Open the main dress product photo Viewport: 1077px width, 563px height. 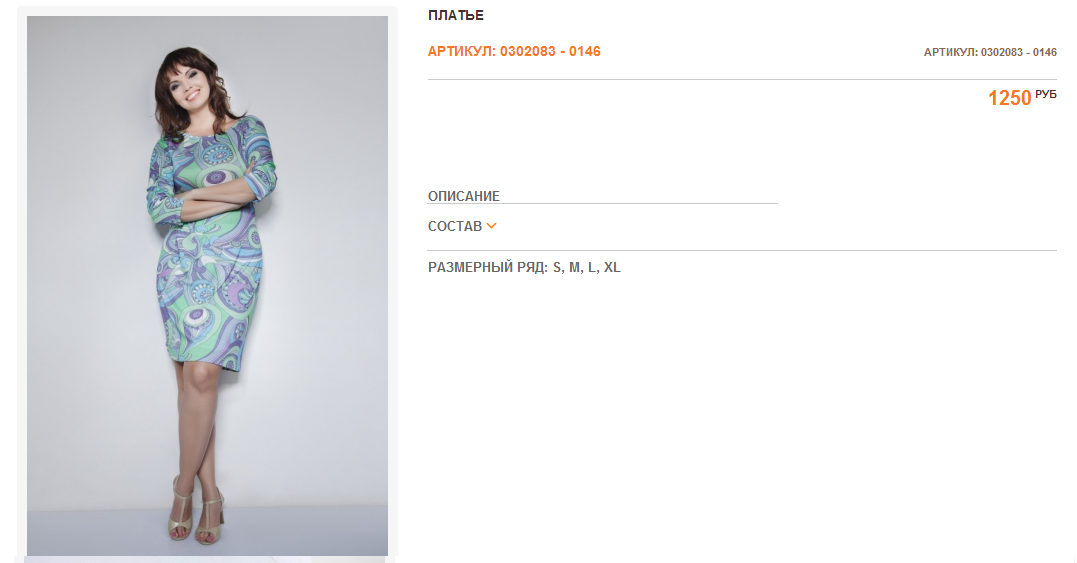pyautogui.click(x=207, y=286)
